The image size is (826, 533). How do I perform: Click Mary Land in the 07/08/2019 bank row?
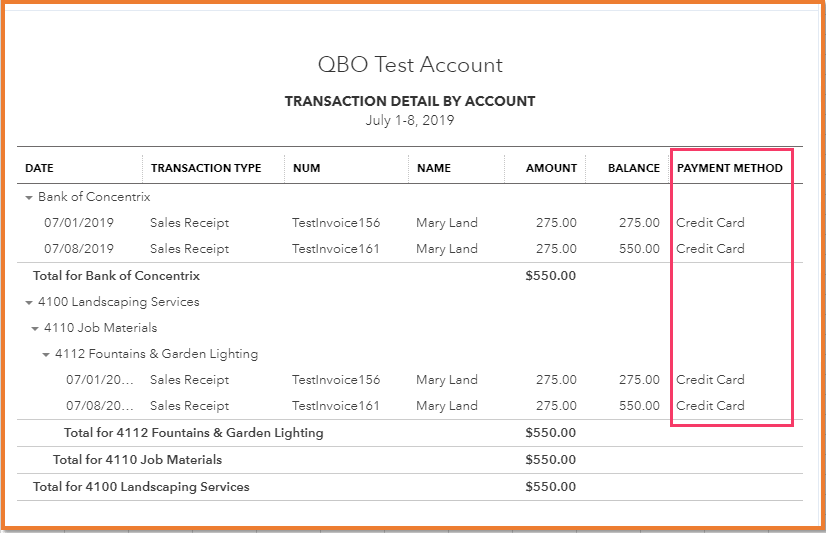(447, 249)
